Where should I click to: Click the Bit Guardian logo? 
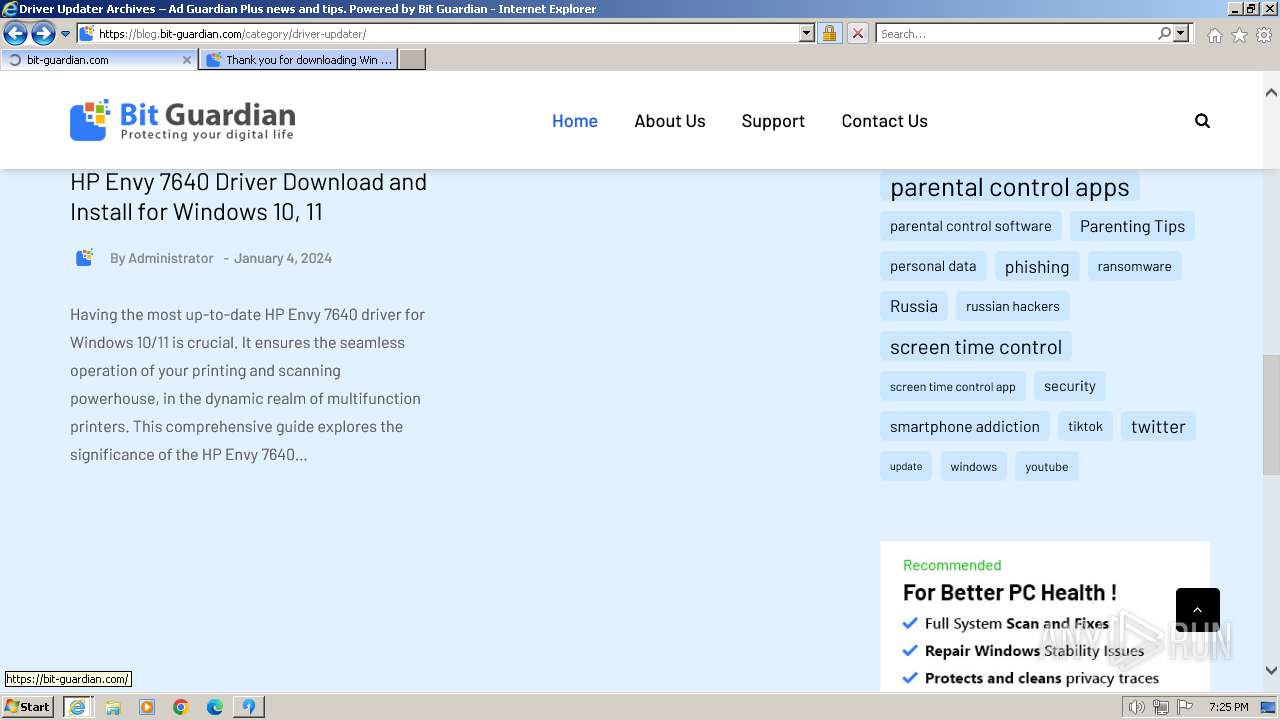point(182,120)
